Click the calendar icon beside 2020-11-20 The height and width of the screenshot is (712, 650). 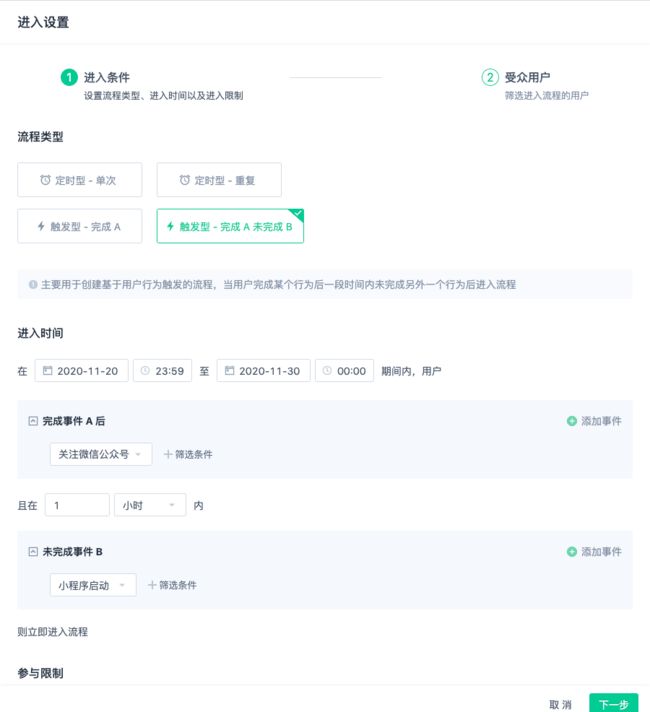click(x=48, y=371)
